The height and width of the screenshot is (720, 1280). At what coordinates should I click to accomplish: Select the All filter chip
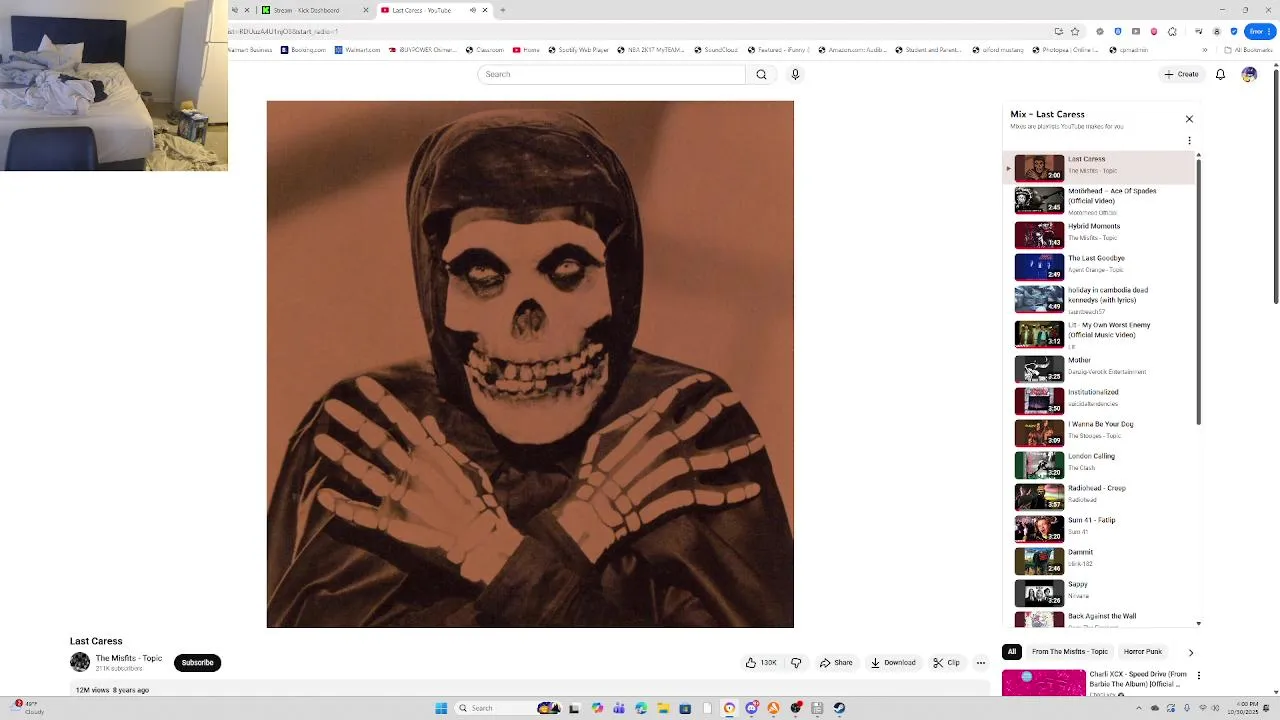pyautogui.click(x=1012, y=652)
